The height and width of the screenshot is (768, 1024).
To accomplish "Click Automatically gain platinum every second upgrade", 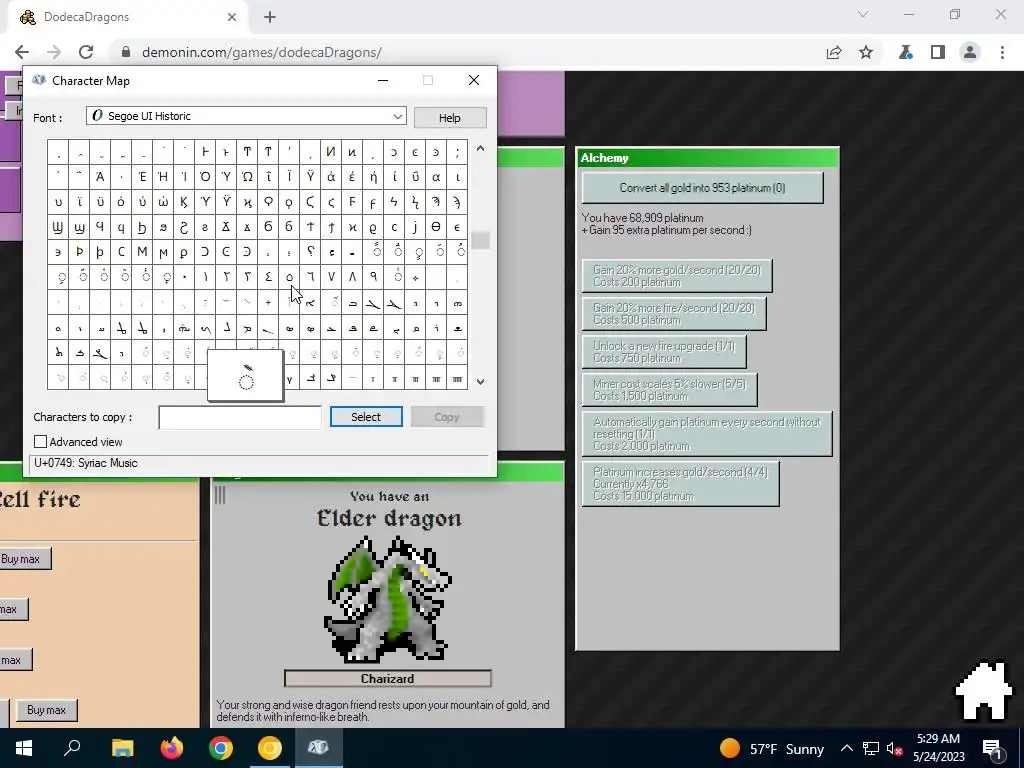I will click(707, 434).
